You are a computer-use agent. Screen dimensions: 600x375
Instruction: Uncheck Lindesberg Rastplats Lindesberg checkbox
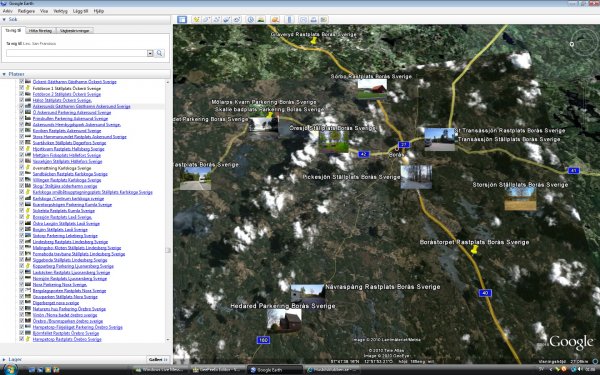click(x=21, y=242)
